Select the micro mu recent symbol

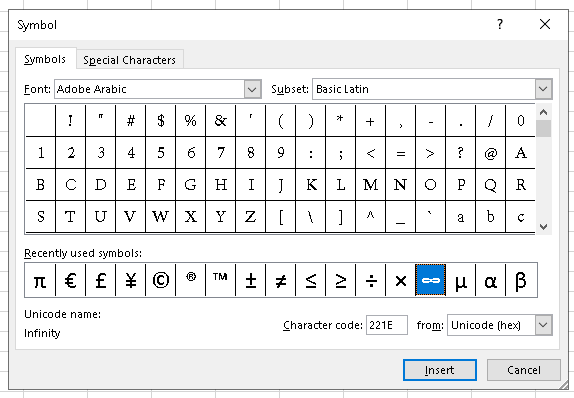[461, 280]
